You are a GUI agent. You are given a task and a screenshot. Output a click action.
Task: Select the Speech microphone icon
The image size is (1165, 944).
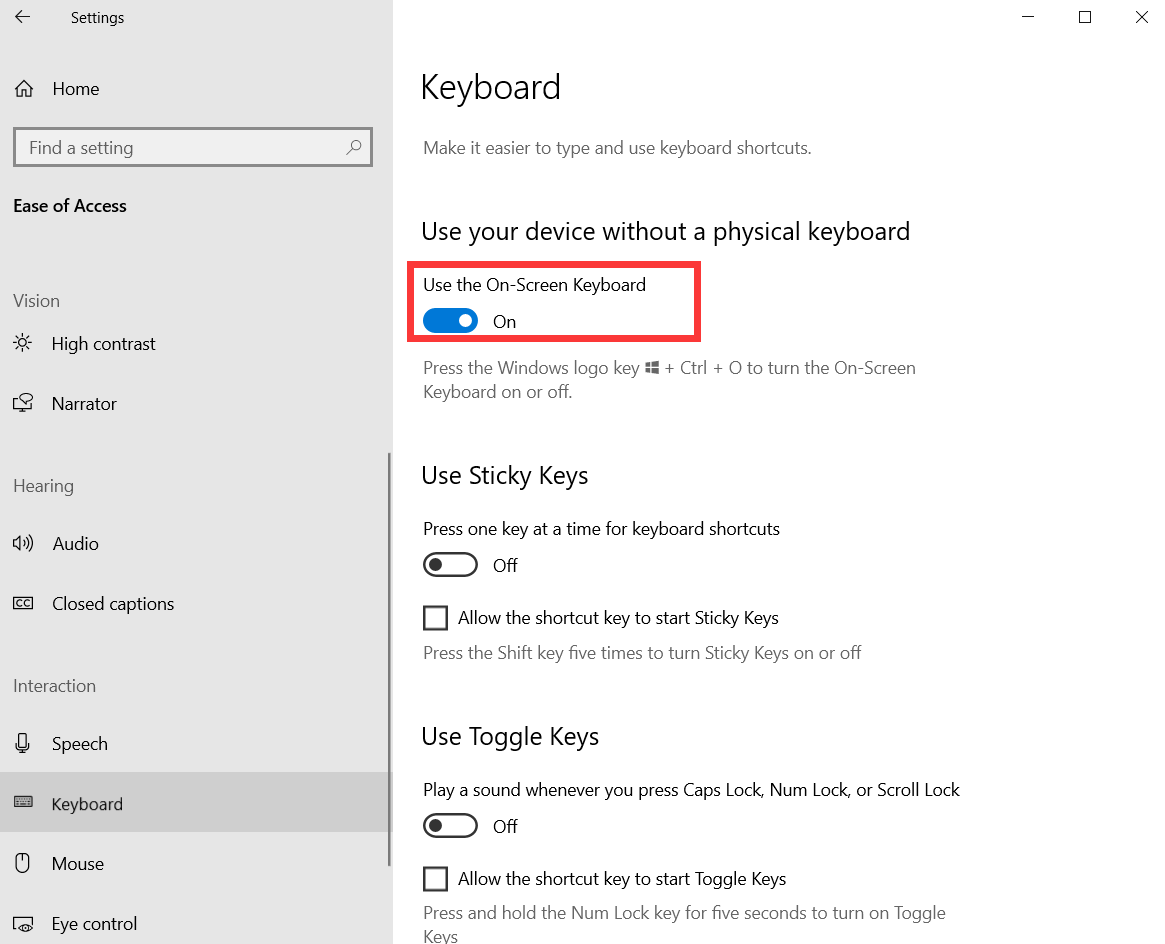pos(22,743)
